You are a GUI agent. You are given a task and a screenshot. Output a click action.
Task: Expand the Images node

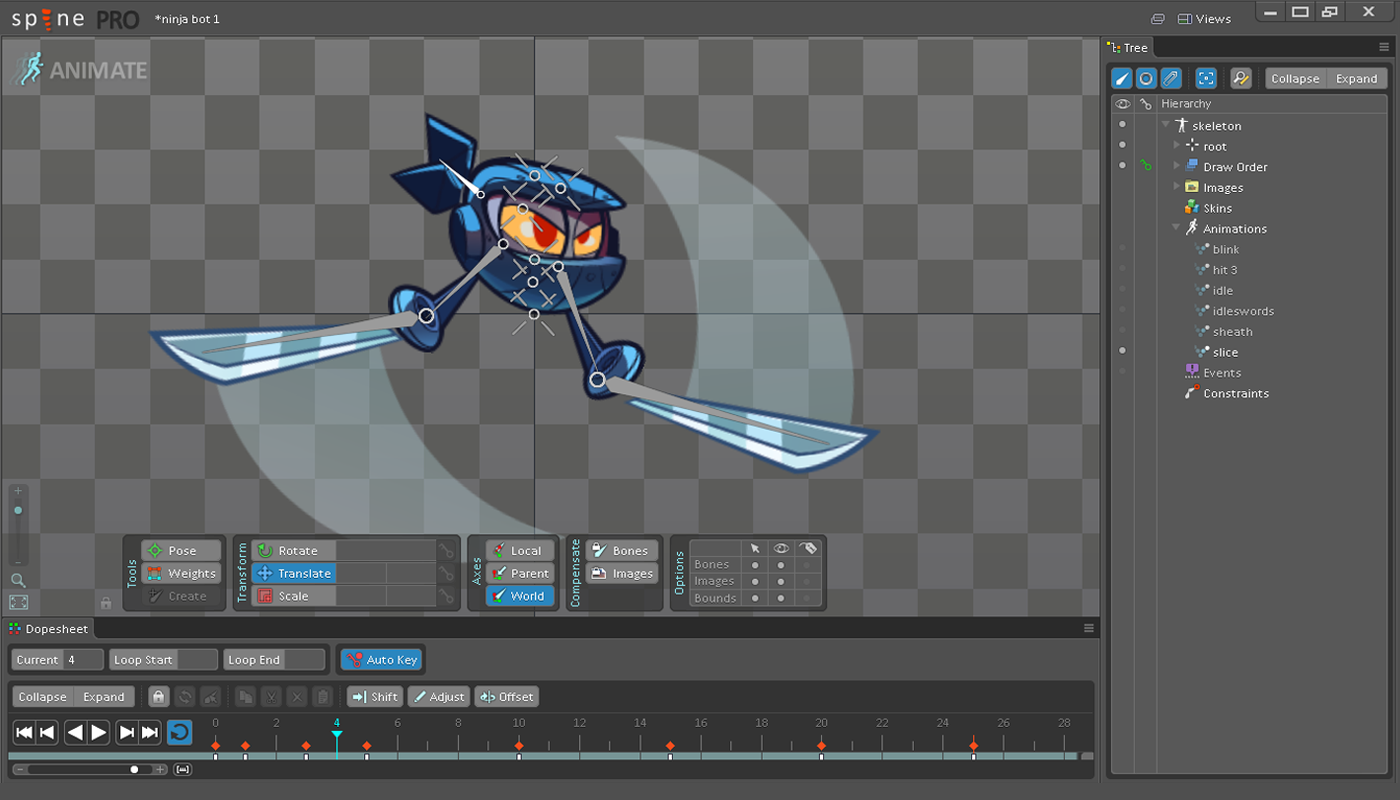(x=1177, y=187)
